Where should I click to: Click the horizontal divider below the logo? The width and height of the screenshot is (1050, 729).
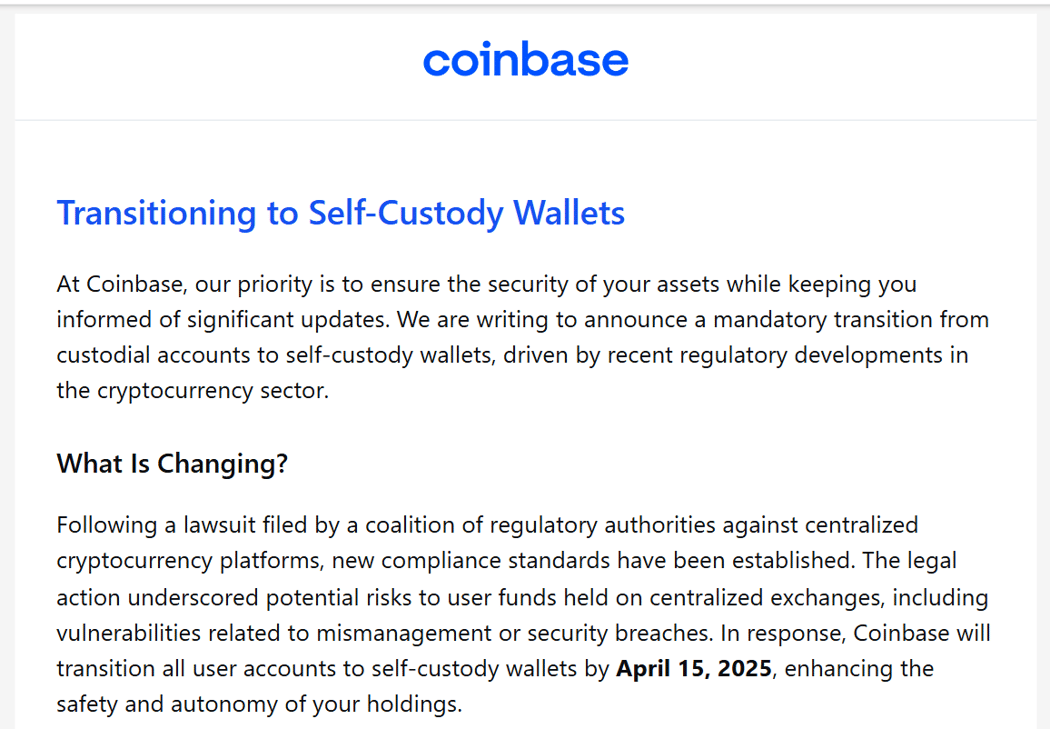click(526, 120)
